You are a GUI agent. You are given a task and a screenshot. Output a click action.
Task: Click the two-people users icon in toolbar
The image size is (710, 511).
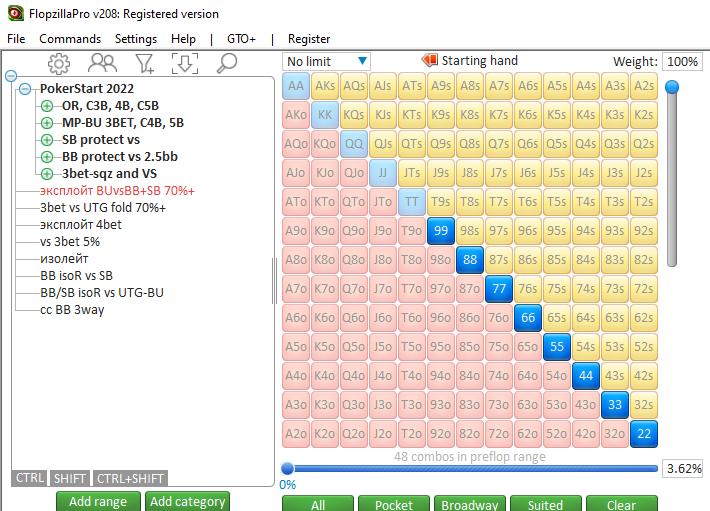102,63
